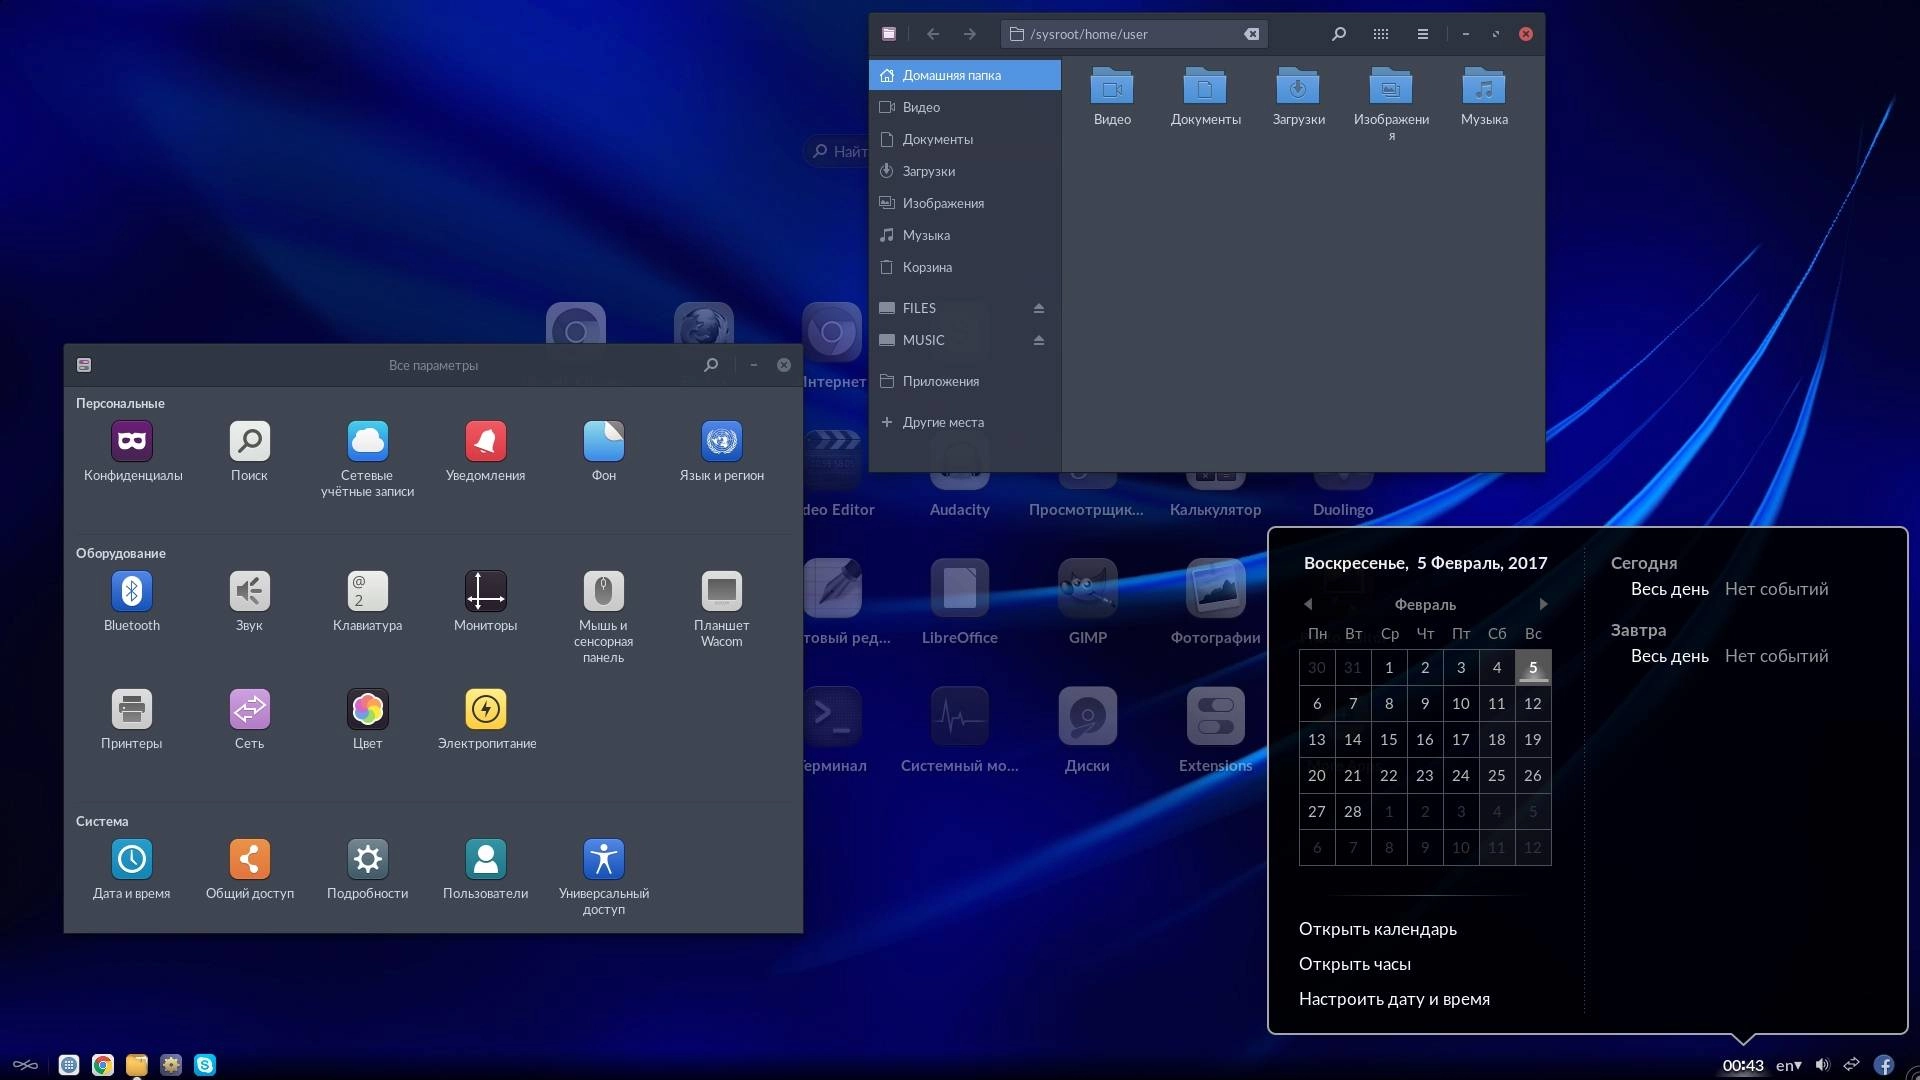This screenshot has height=1080, width=1920.
Task: Open Bluetooth settings panel
Action: pyautogui.click(x=132, y=591)
